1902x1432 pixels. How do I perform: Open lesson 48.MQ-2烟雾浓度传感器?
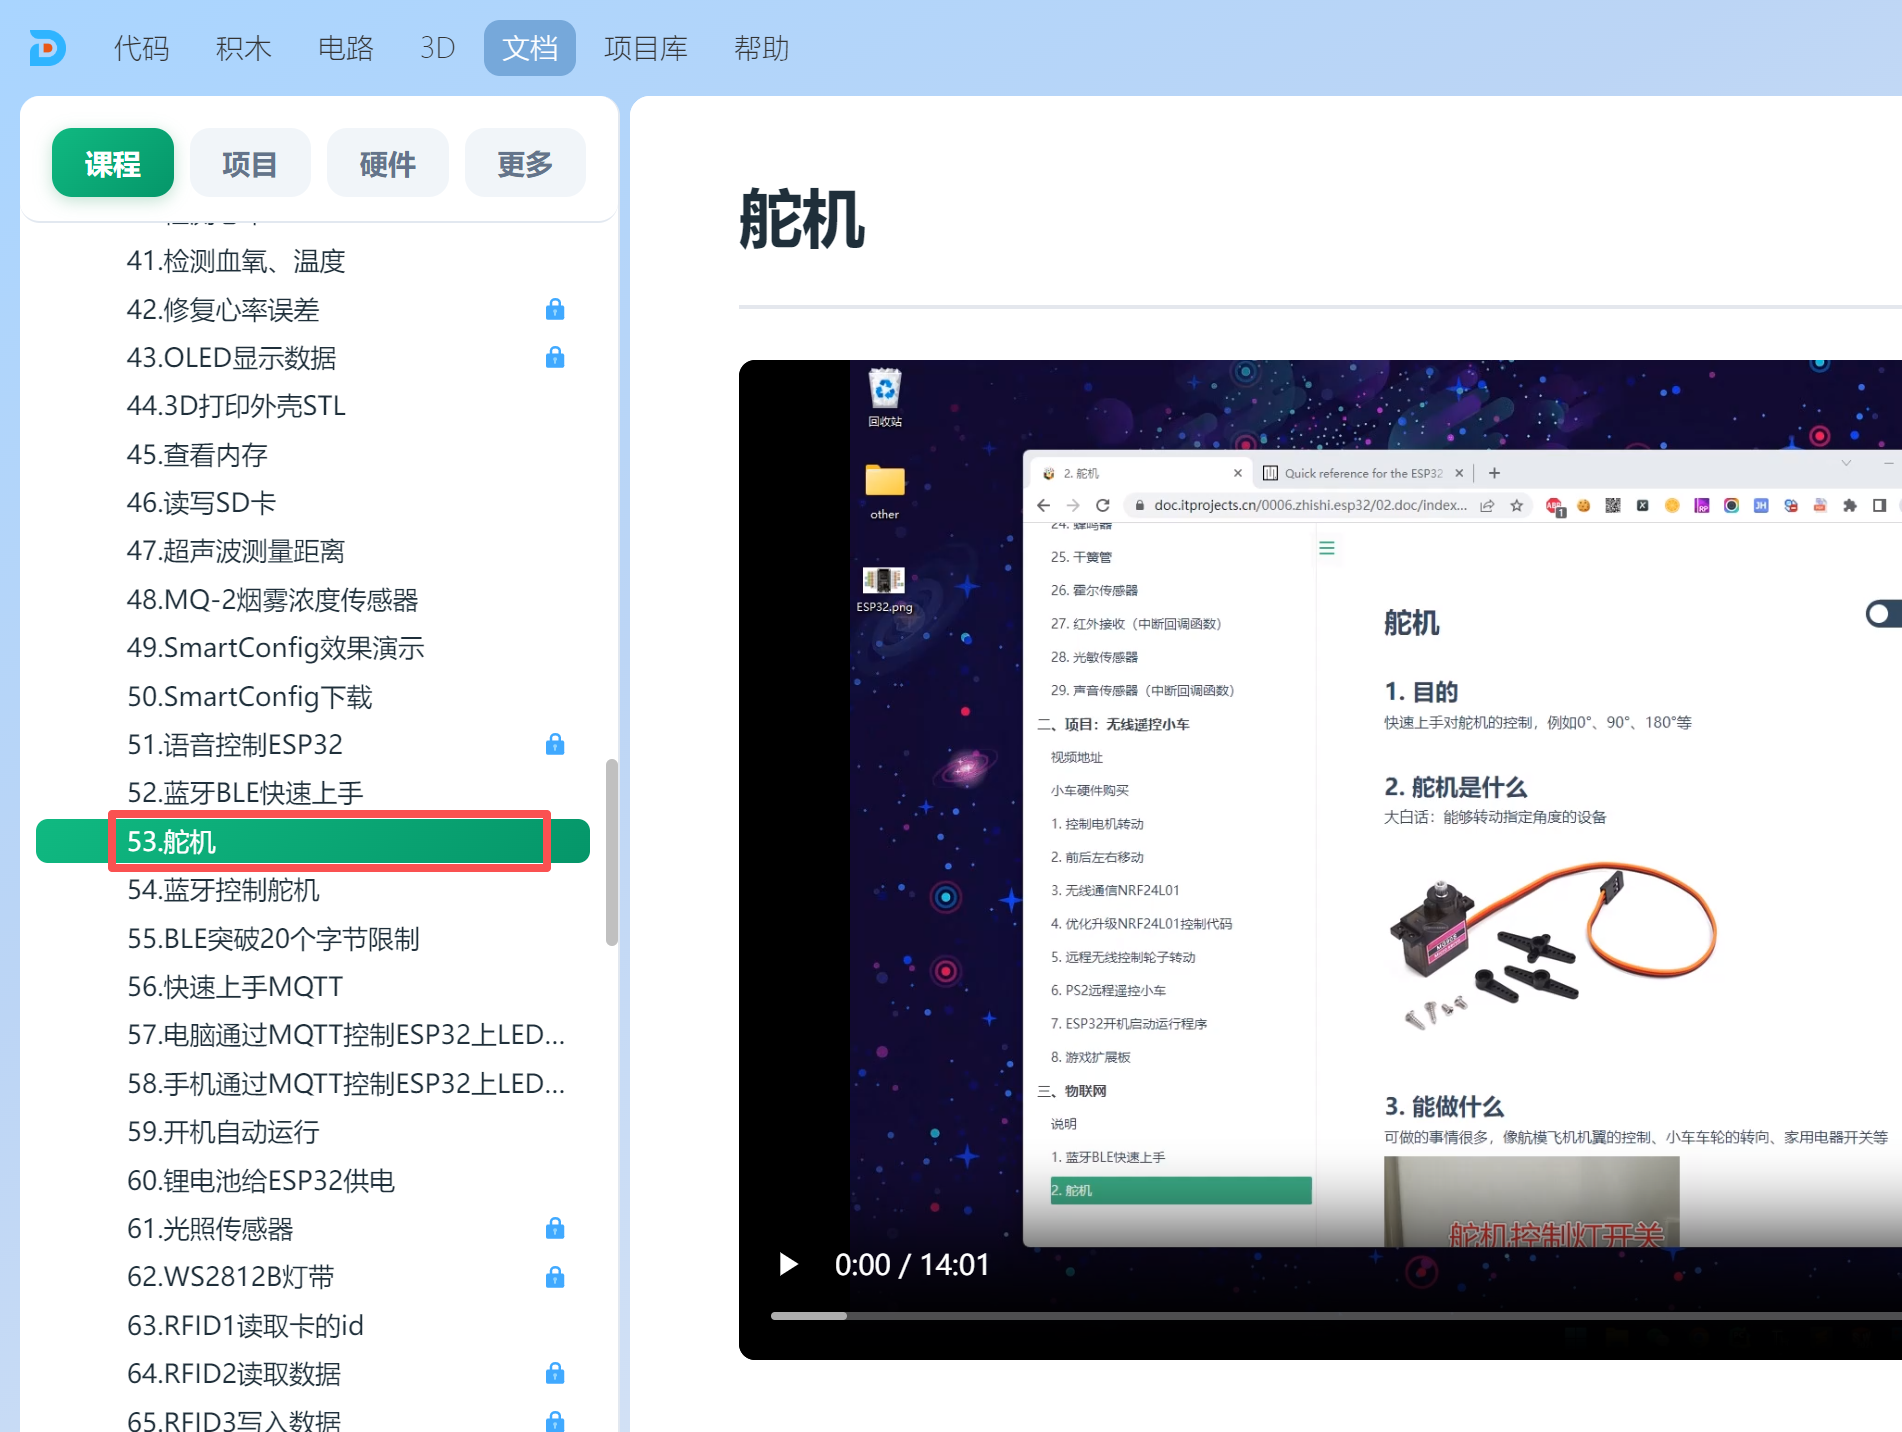(272, 599)
